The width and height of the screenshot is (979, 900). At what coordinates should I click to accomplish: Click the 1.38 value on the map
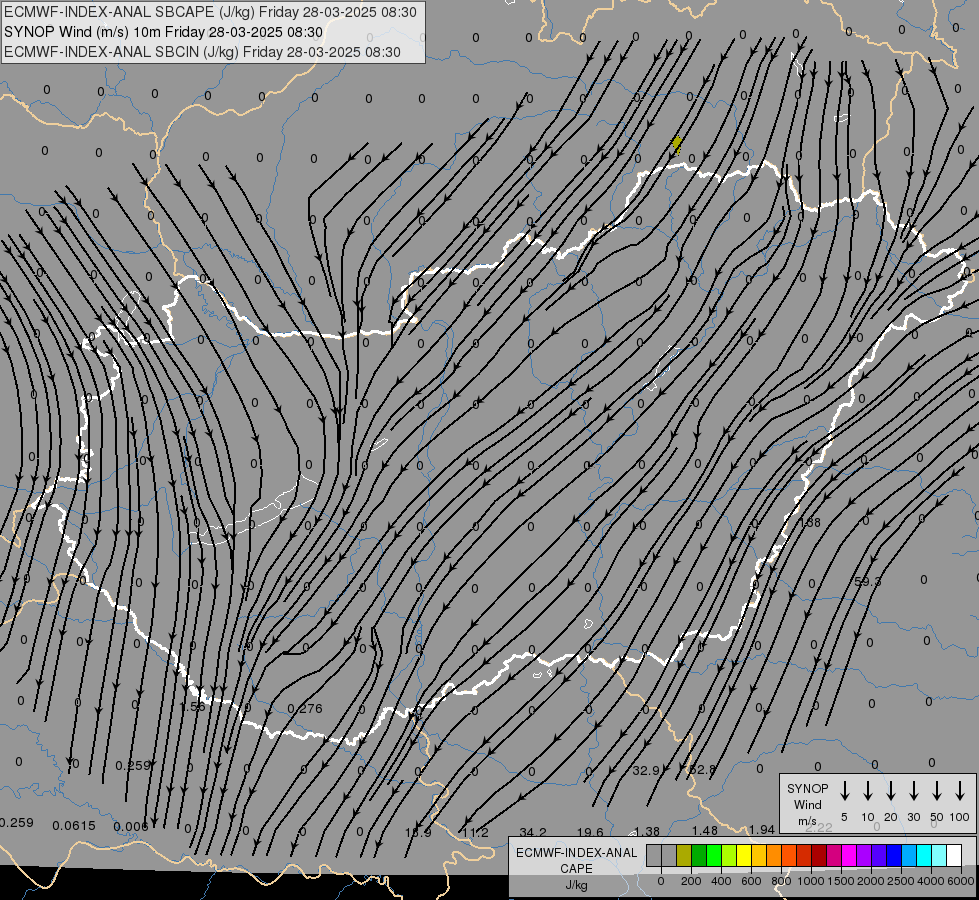coord(647,831)
